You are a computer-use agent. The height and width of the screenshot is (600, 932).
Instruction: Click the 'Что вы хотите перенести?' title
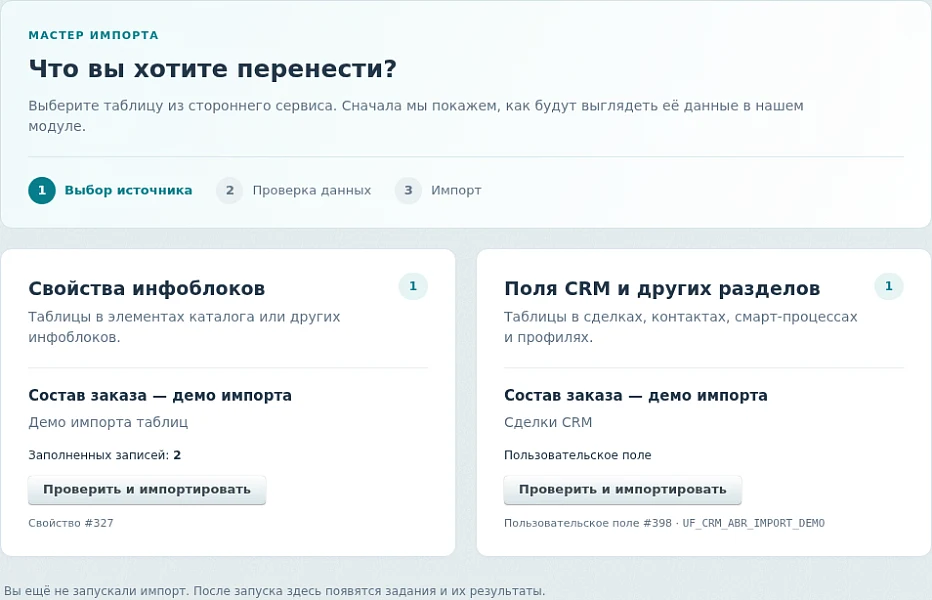[x=213, y=68]
